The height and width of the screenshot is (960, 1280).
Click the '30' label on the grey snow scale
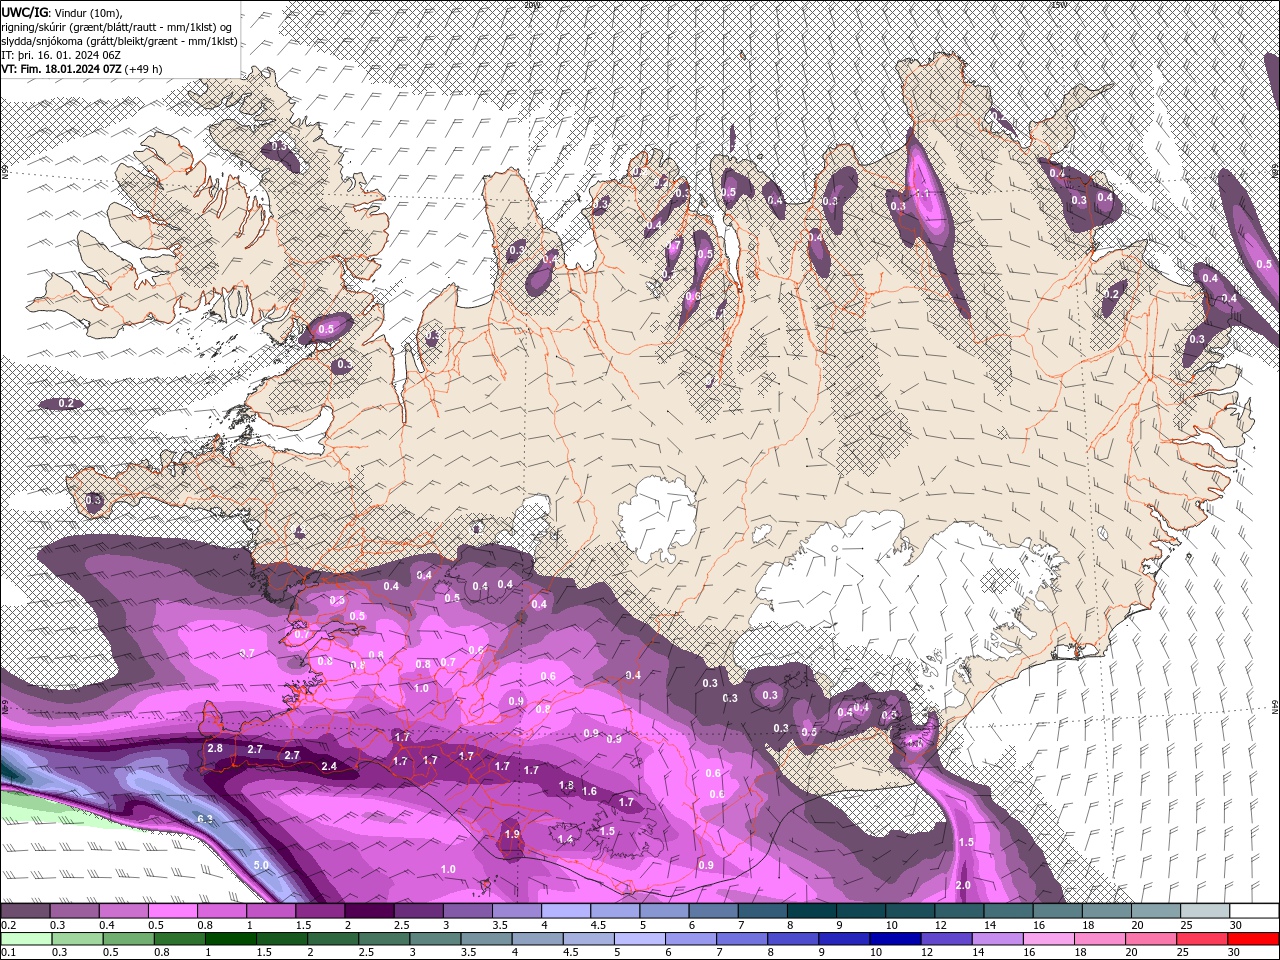click(1236, 925)
